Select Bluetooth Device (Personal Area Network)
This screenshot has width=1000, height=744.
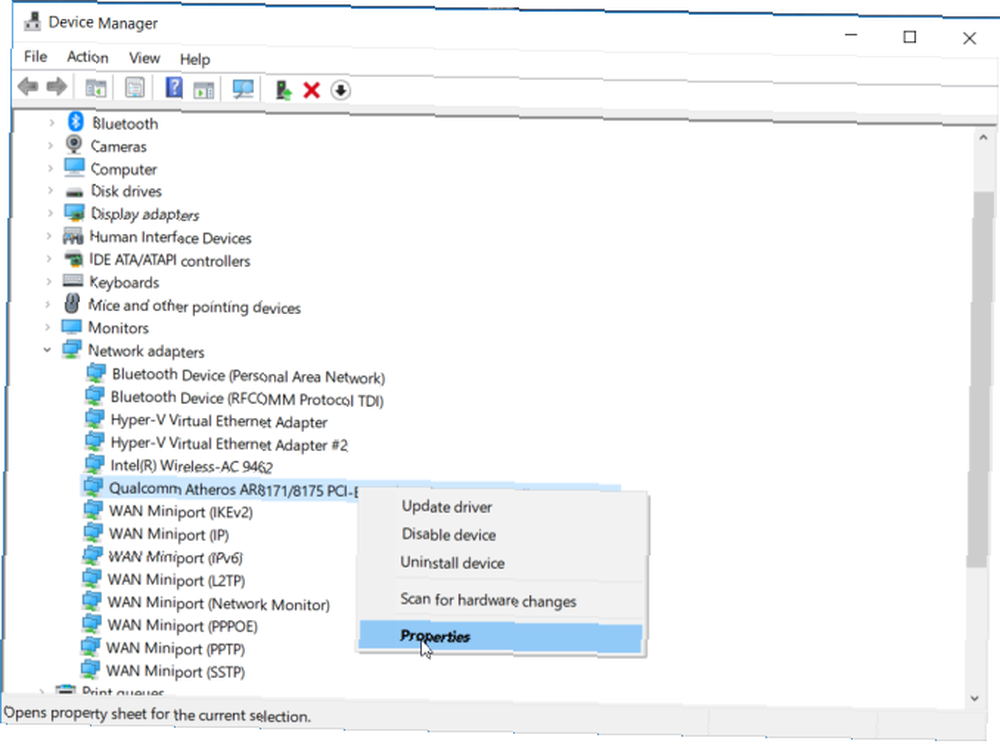tap(248, 376)
